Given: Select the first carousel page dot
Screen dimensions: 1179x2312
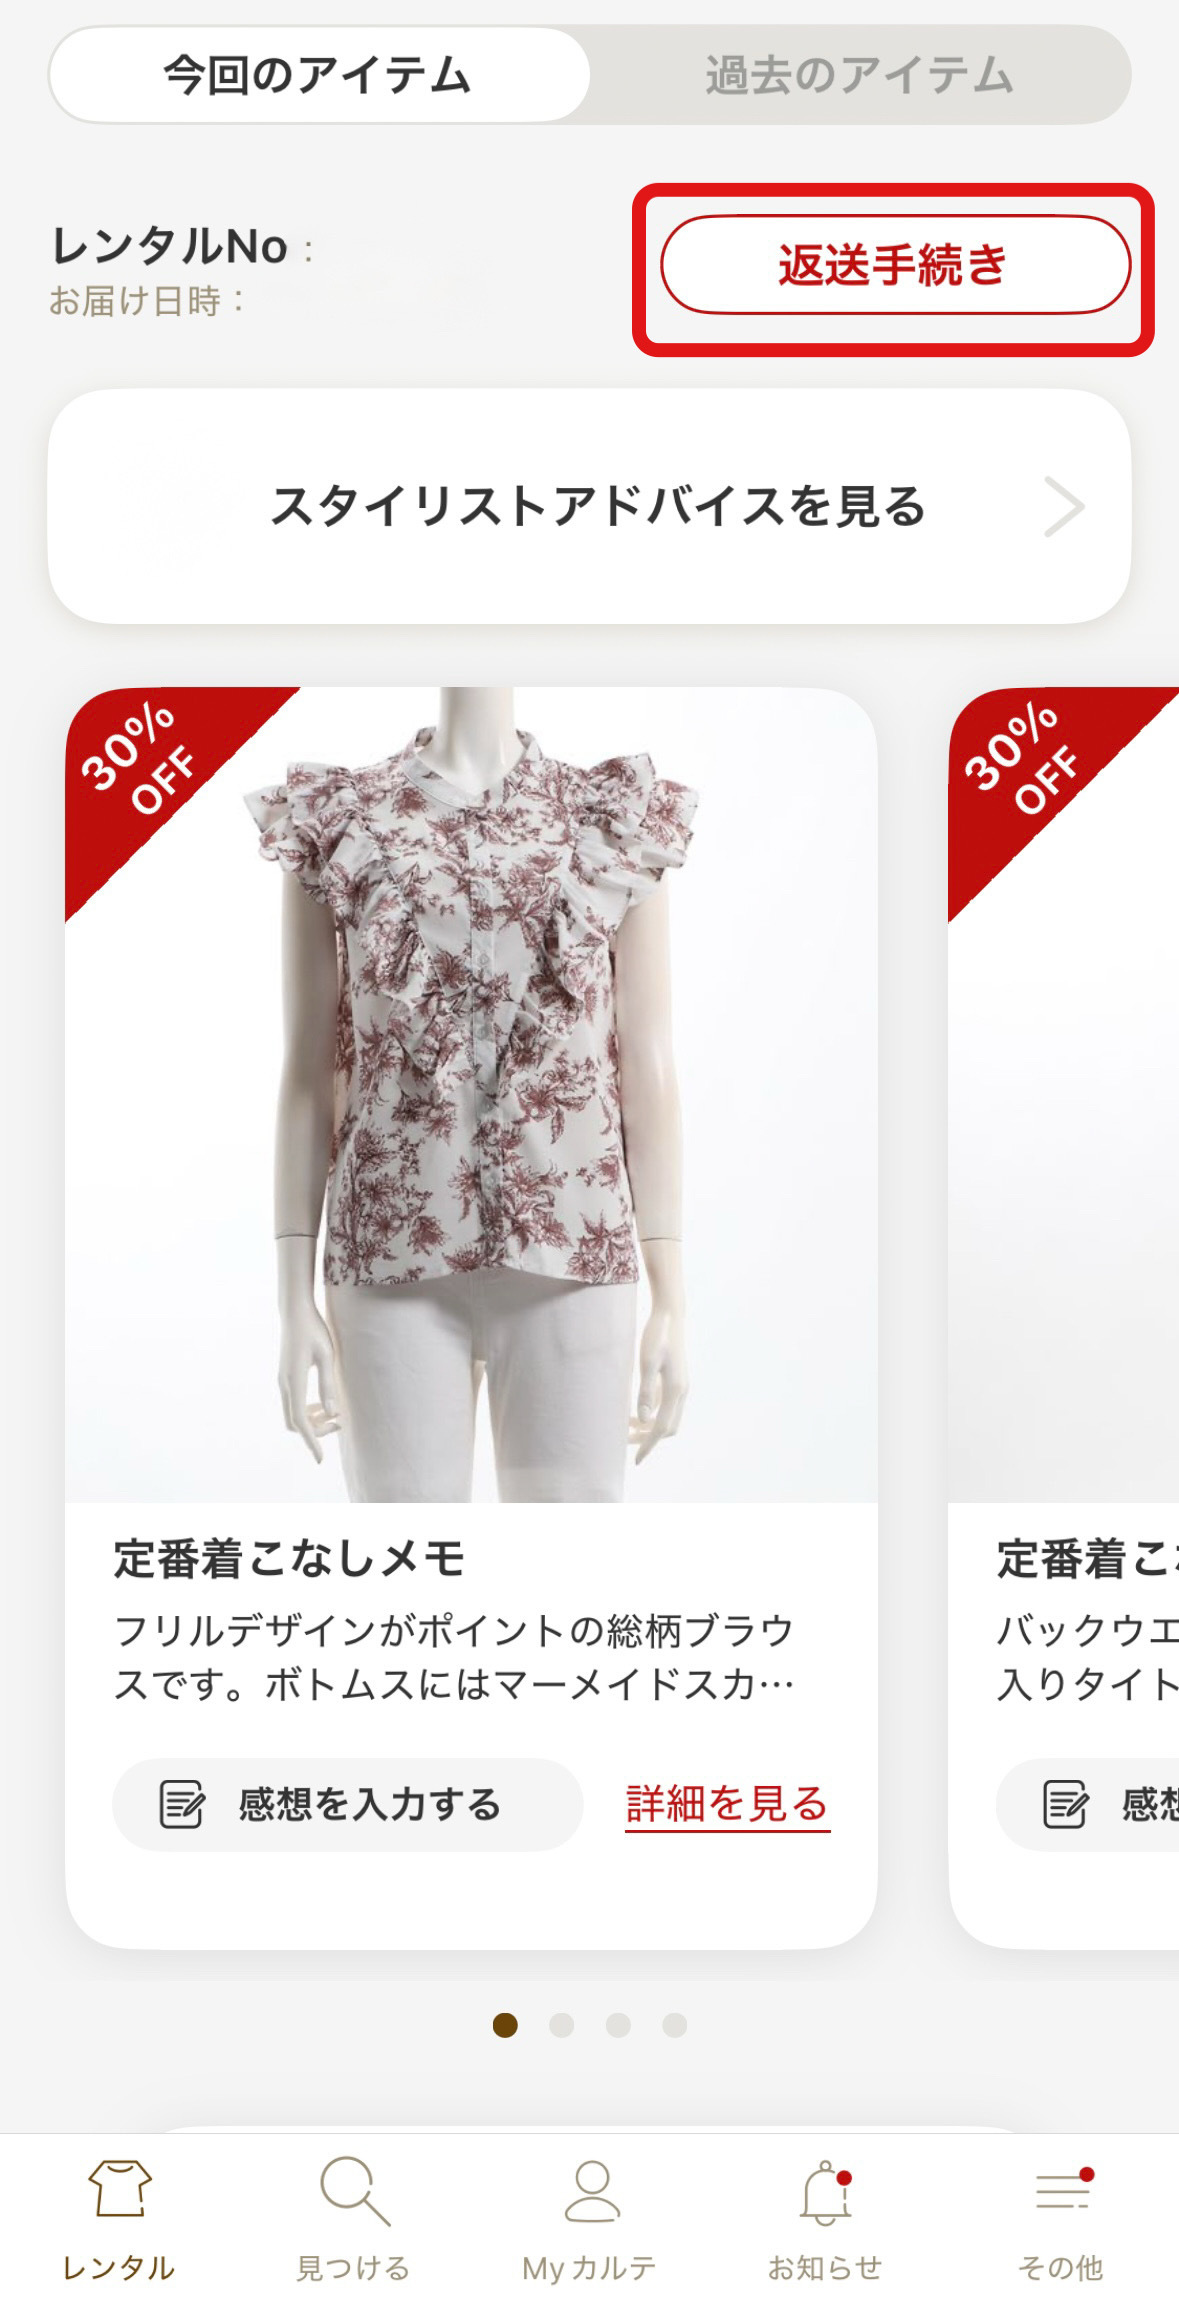Looking at the screenshot, I should point(506,2025).
